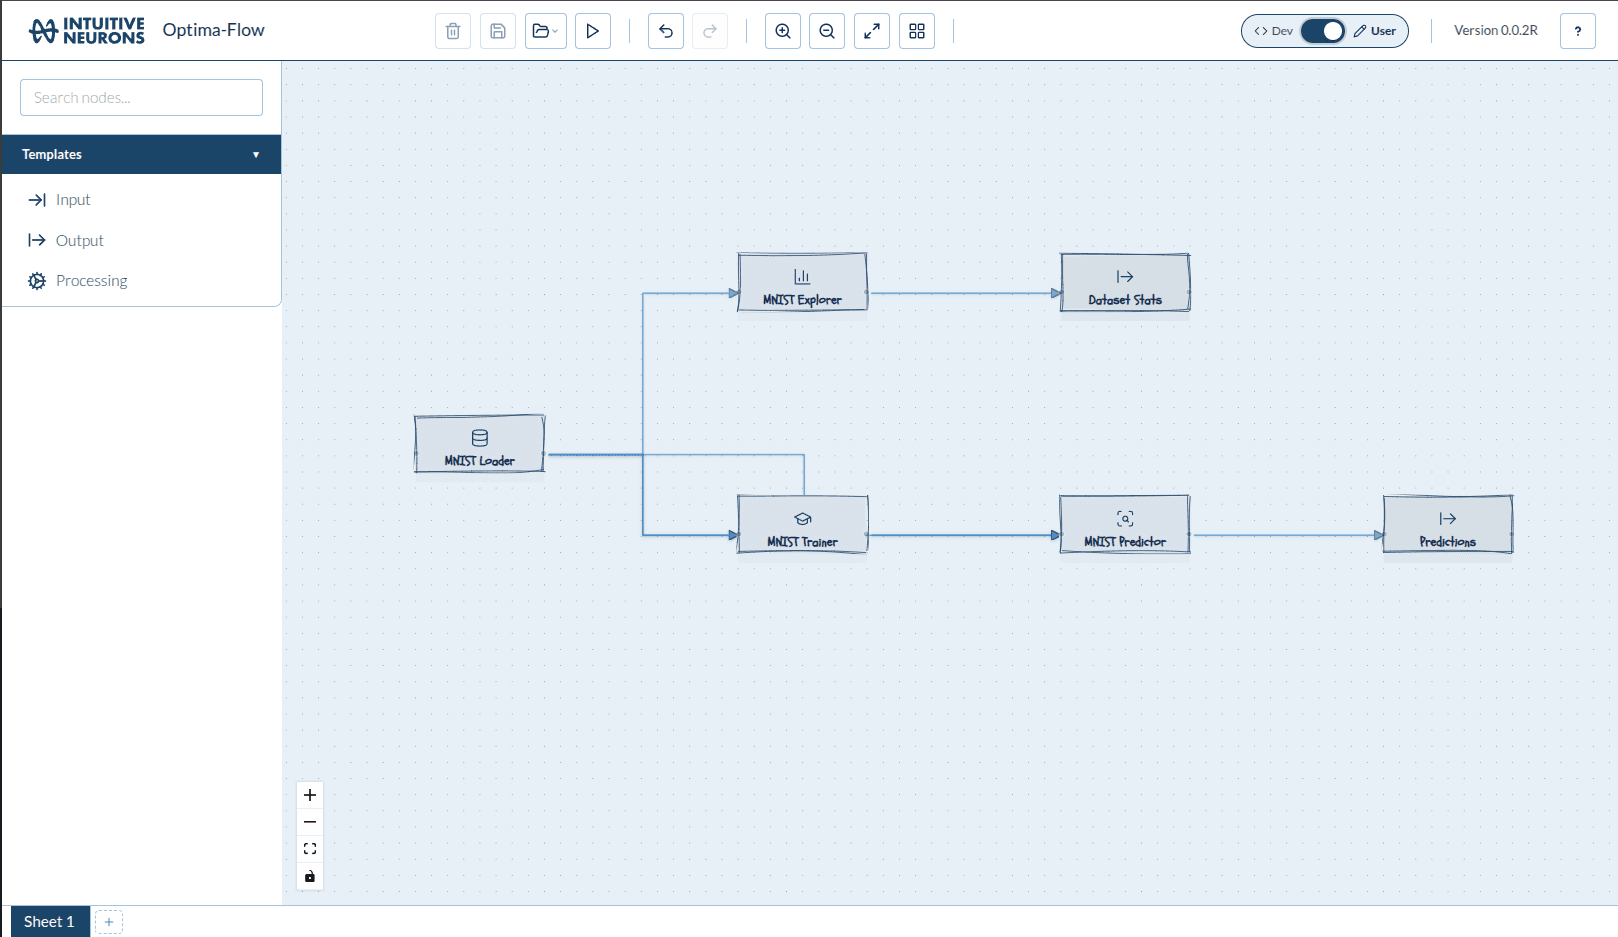
Task: Zoom out using toolbar magnifier minus
Action: 827,31
